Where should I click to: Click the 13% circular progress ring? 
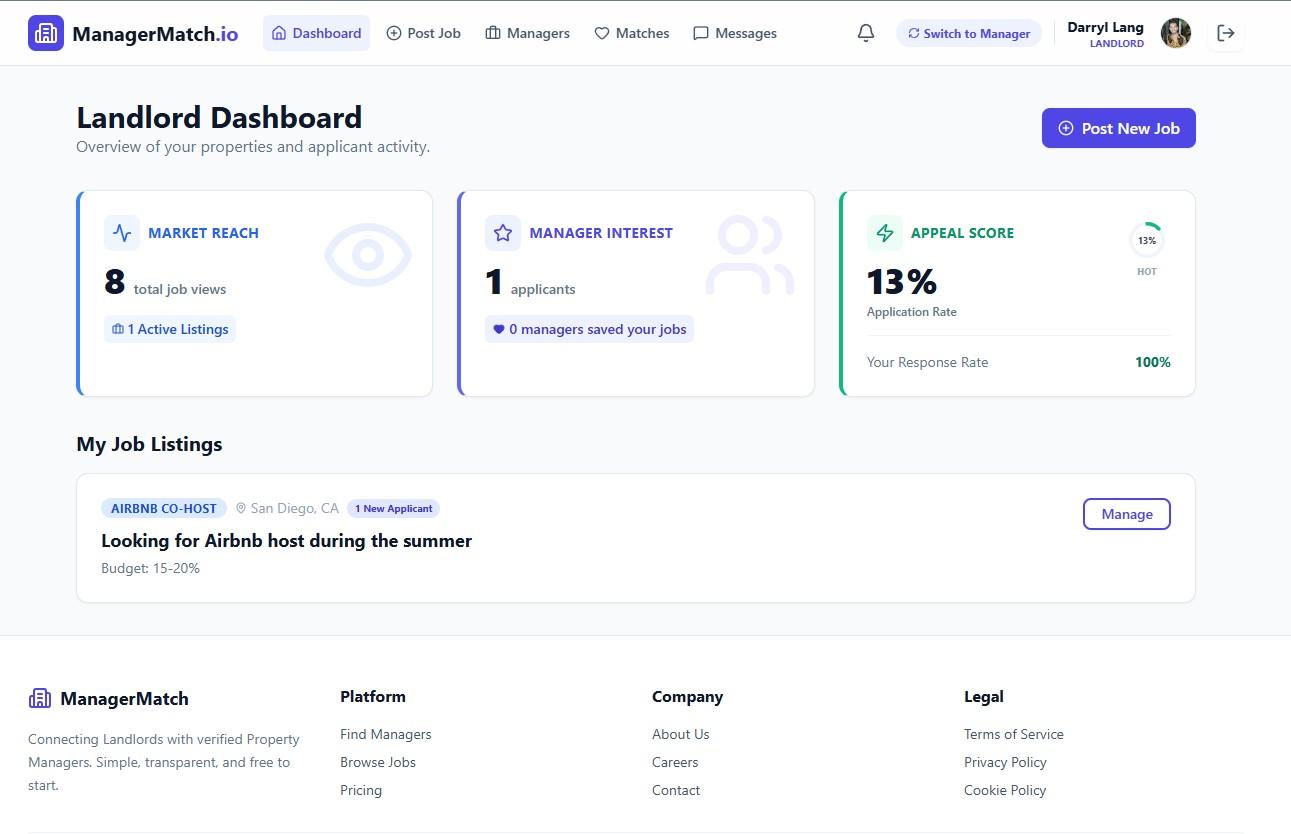[x=1146, y=240]
